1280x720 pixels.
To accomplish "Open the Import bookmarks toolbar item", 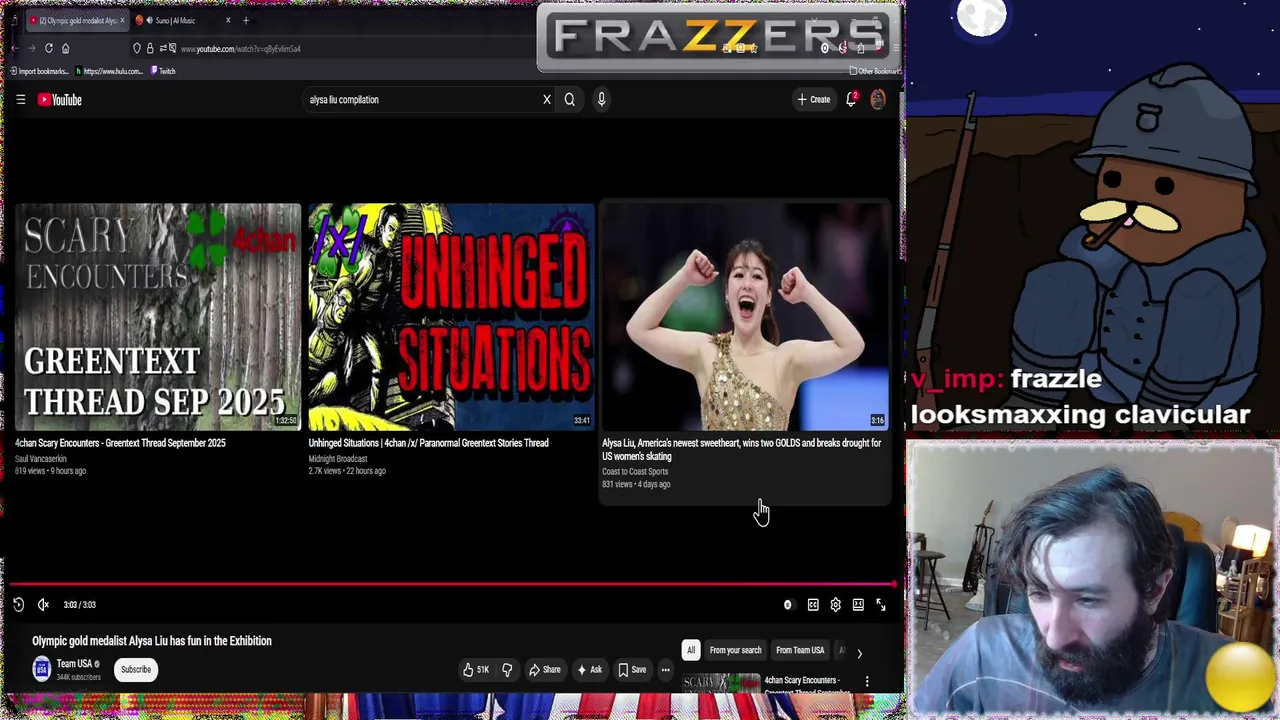I will point(39,71).
